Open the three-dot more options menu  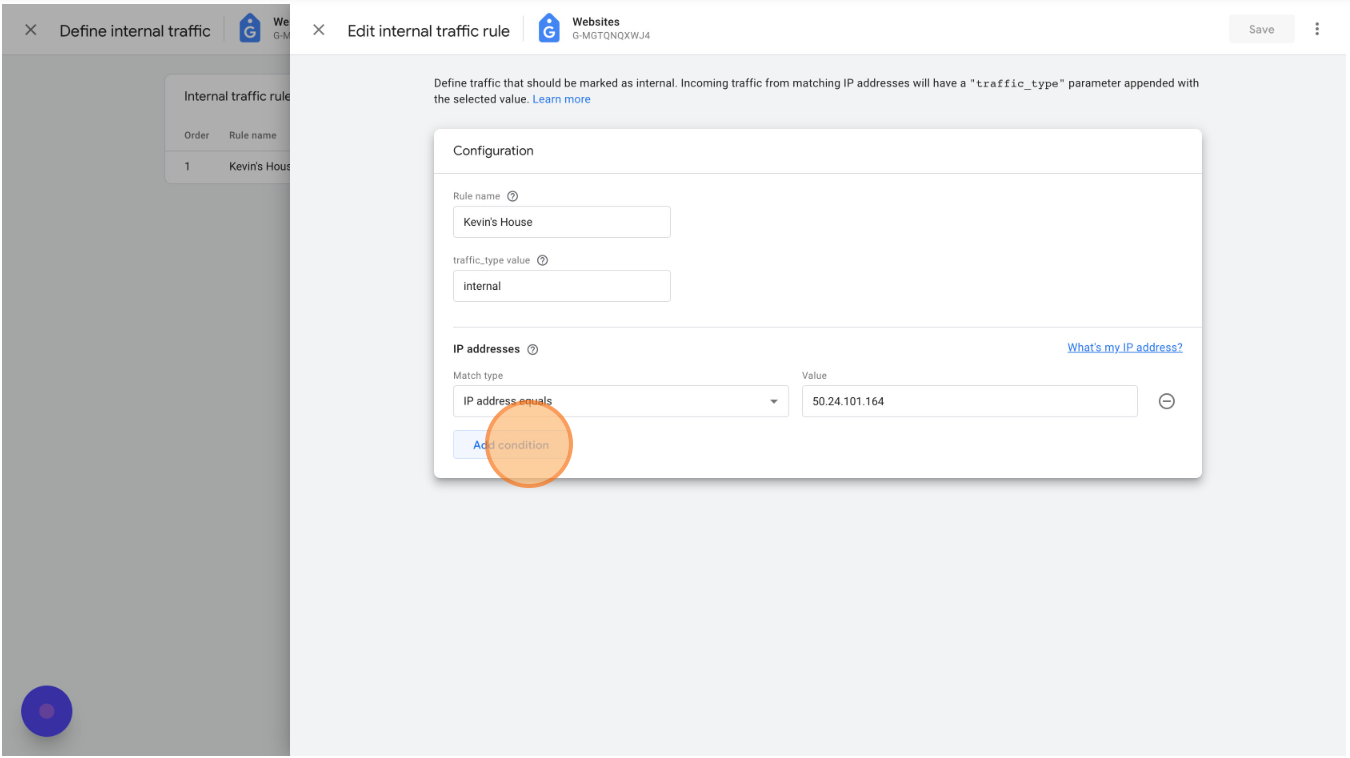(x=1317, y=29)
